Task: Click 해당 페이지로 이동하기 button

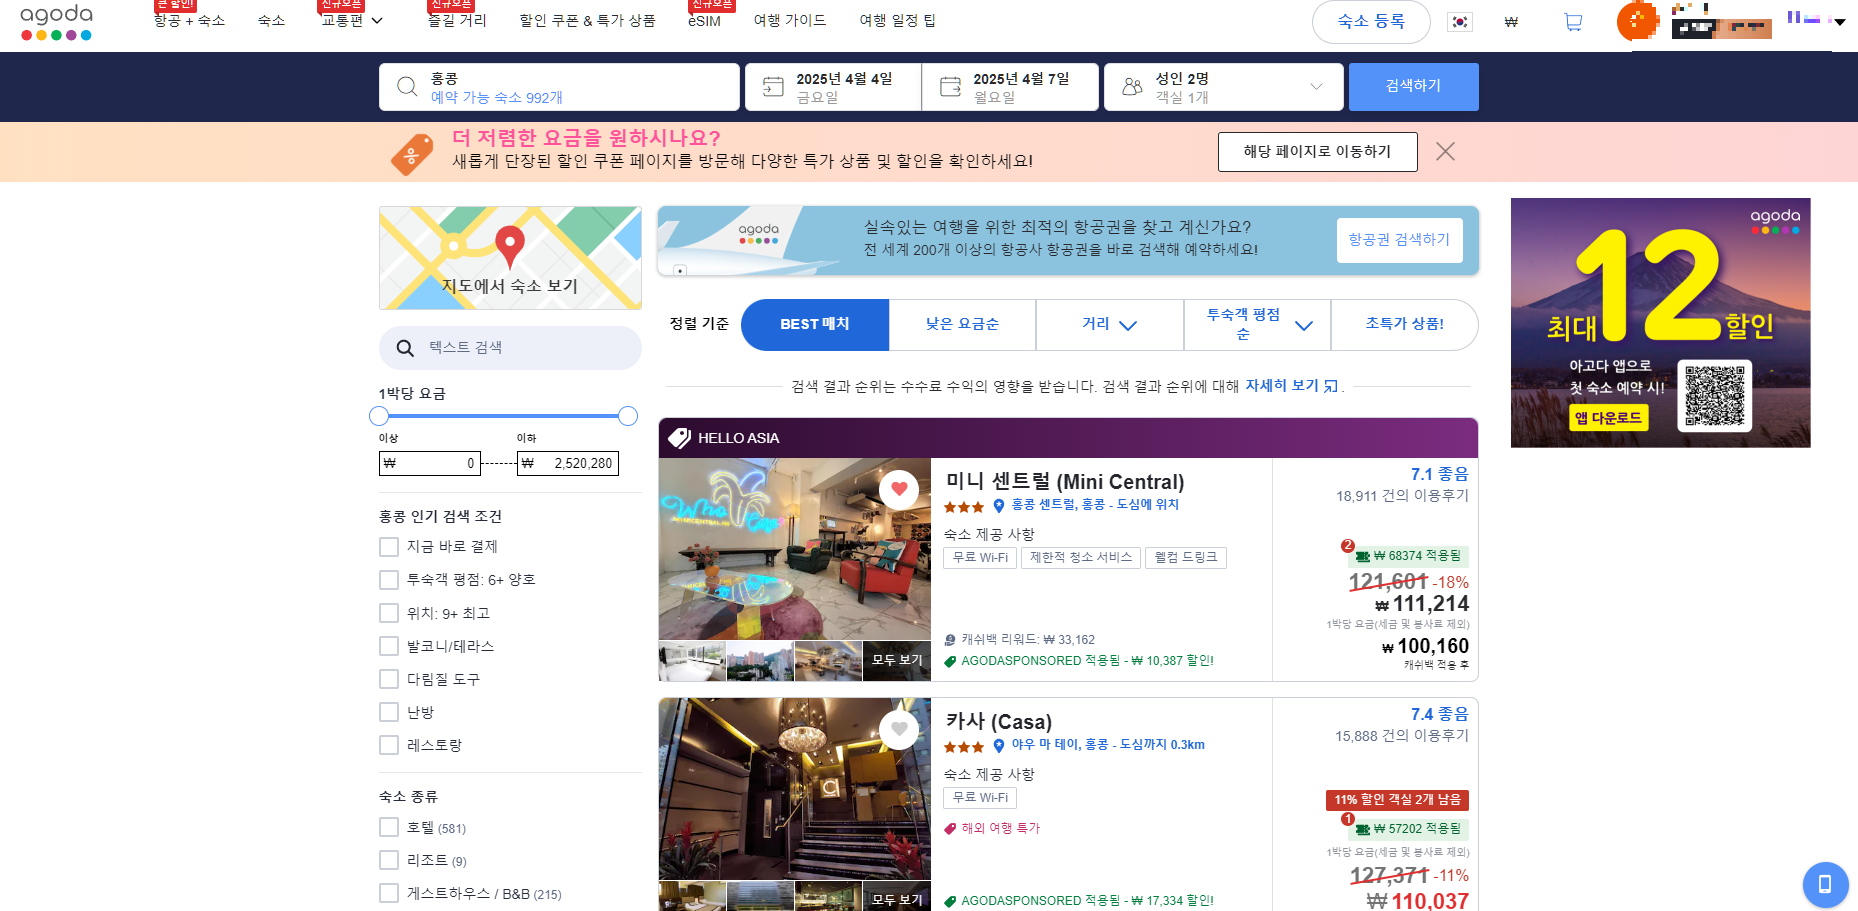Action: (1317, 152)
